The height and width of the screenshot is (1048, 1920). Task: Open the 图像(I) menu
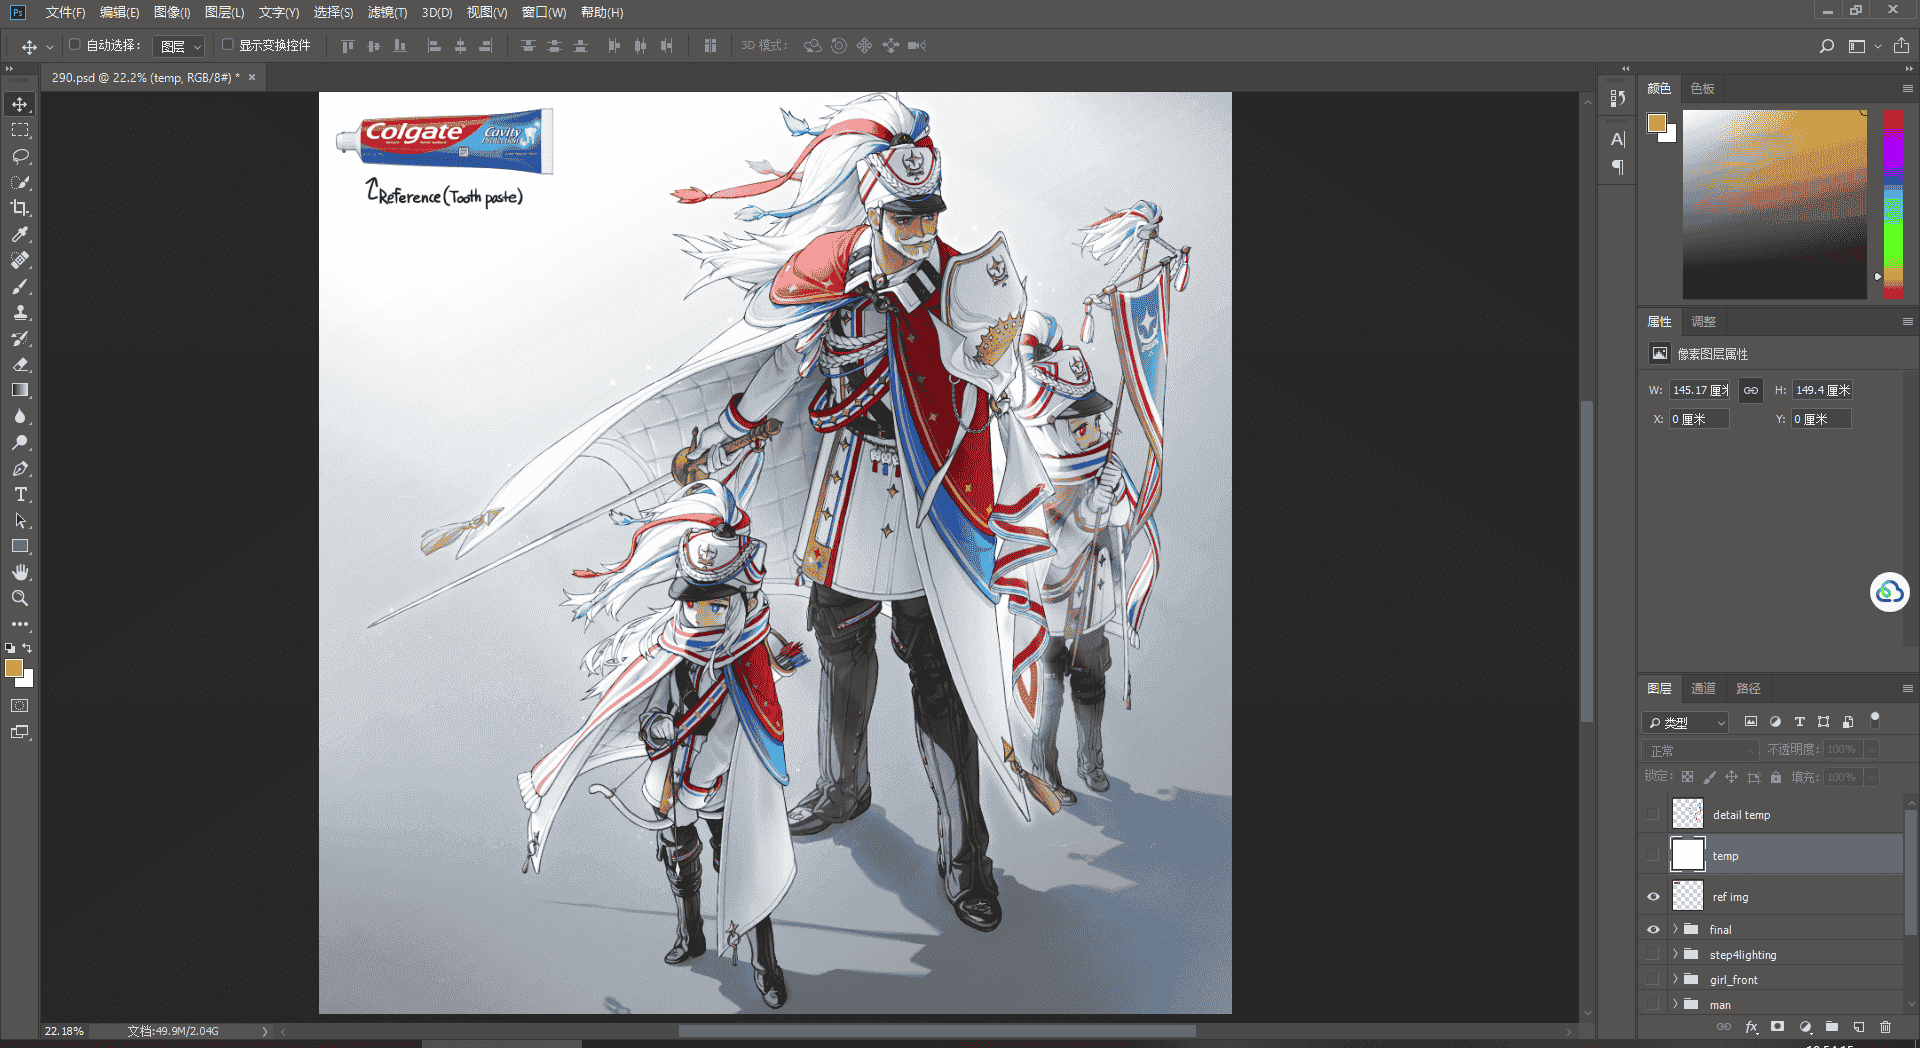tap(172, 12)
